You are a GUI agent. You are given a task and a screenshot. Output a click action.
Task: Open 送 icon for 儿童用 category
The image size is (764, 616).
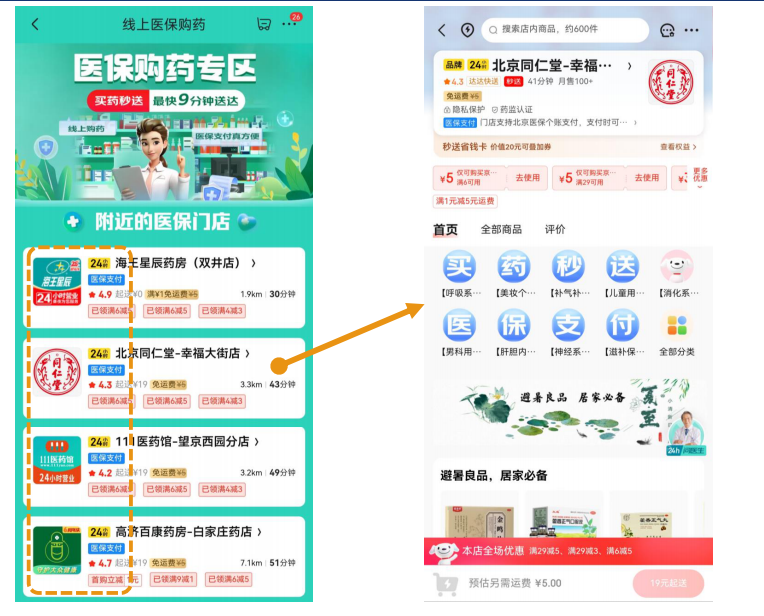(x=623, y=267)
